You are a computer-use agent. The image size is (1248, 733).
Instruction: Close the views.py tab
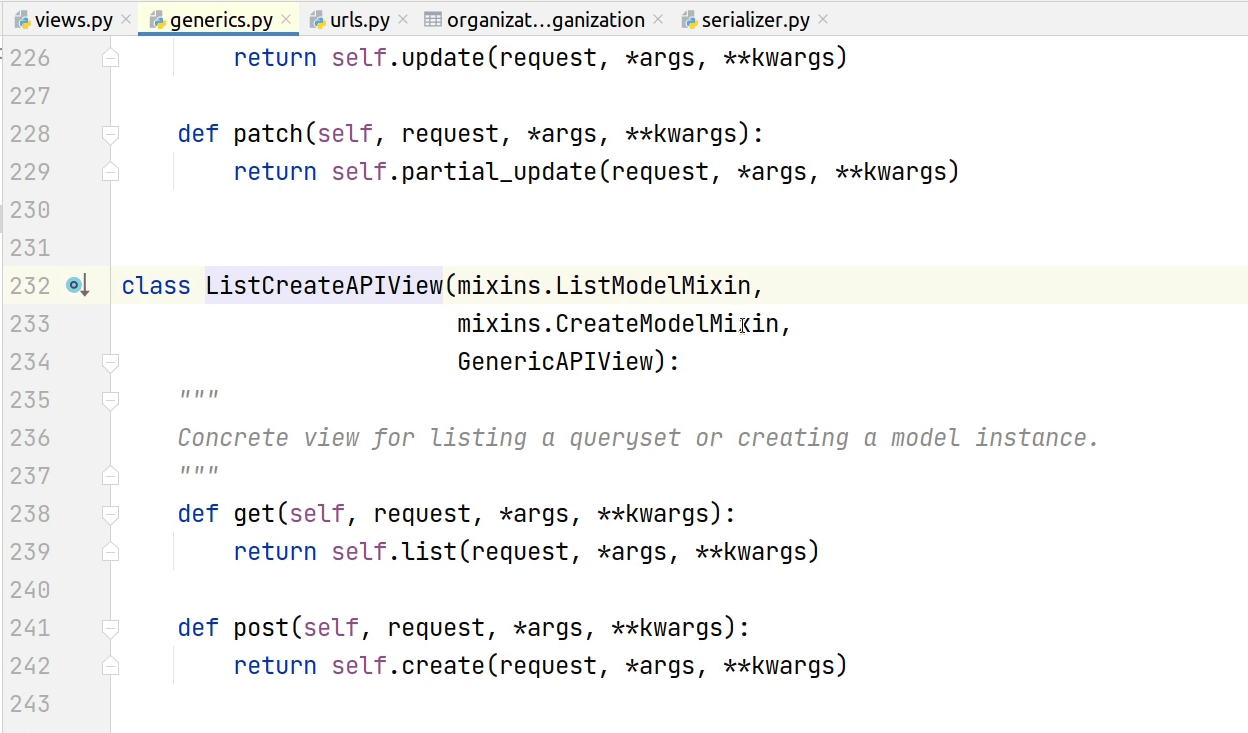(125, 20)
